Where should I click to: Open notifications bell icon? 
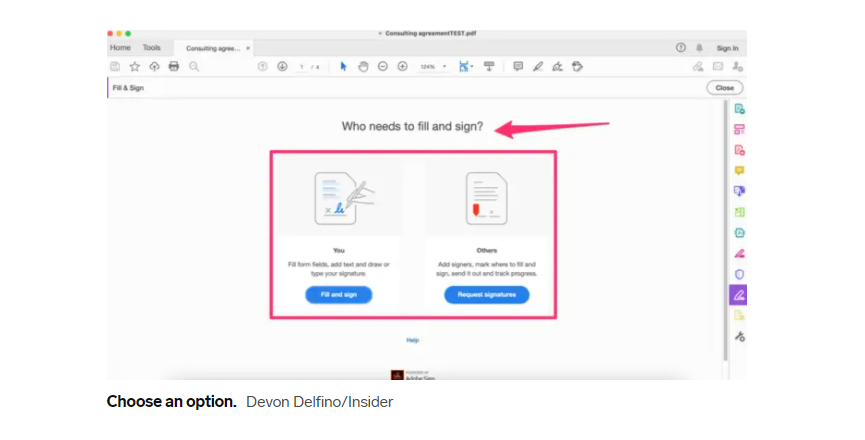[x=700, y=48]
